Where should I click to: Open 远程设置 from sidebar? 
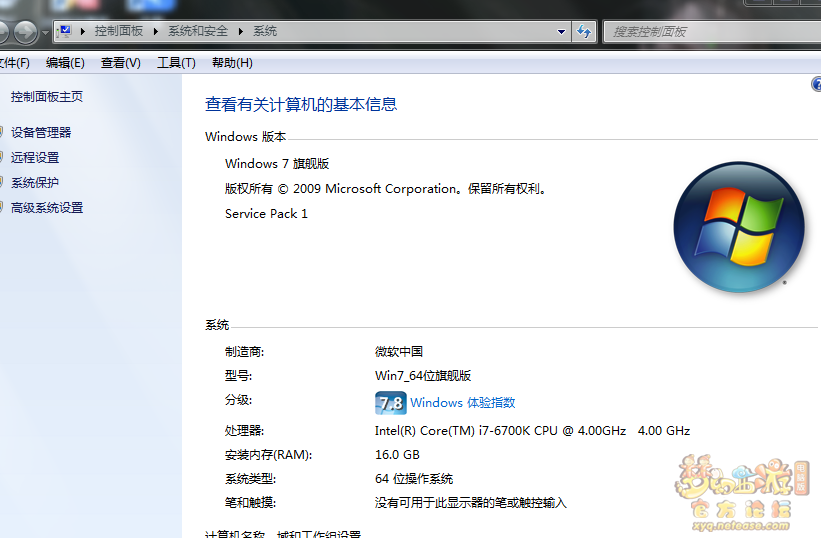click(35, 158)
